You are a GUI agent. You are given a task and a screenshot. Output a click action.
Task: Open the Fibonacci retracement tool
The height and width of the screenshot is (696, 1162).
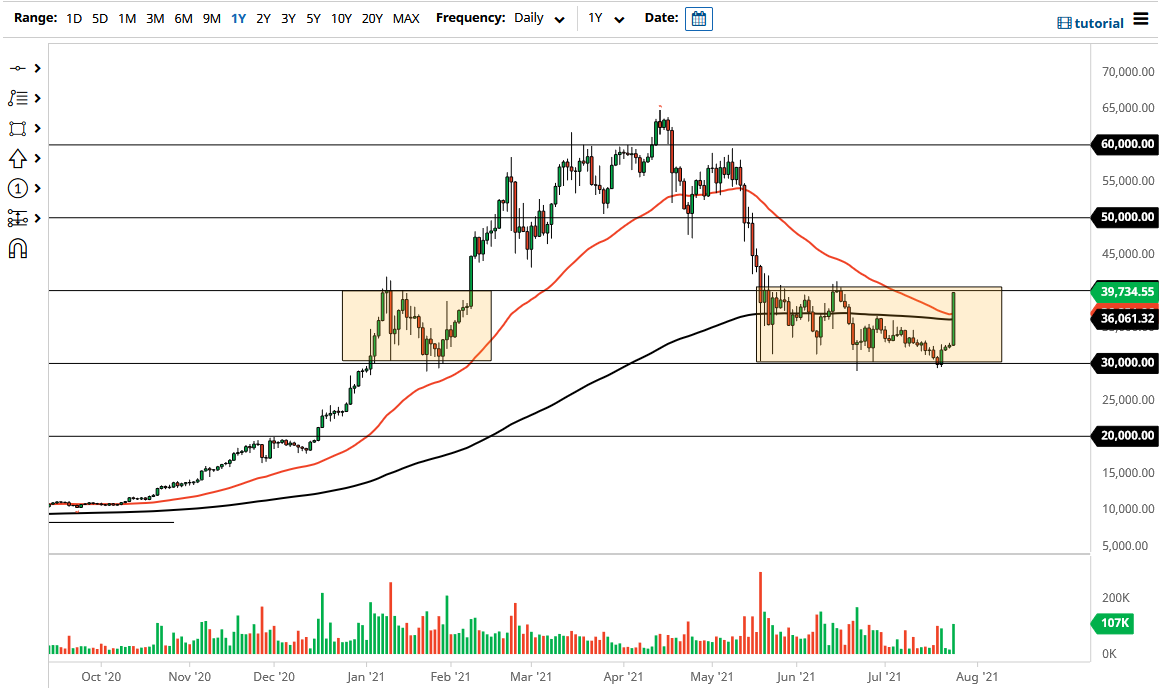click(x=16, y=98)
